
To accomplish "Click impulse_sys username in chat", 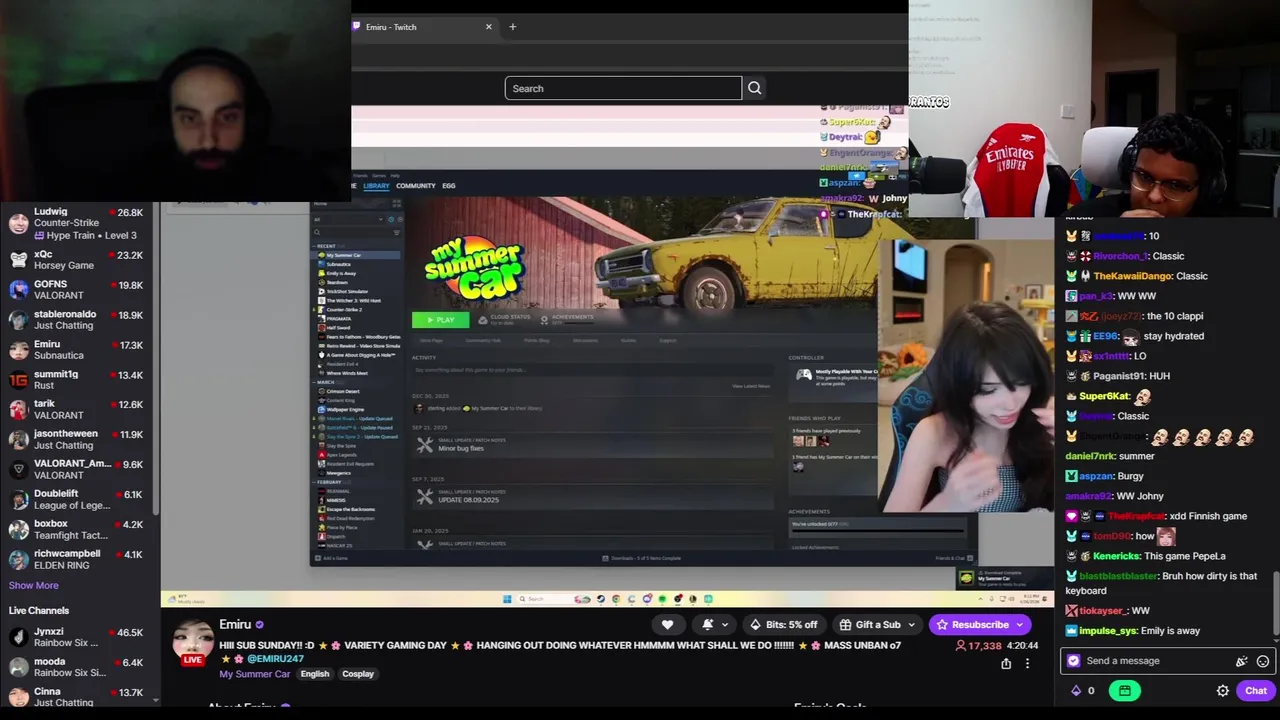I will coord(1108,631).
